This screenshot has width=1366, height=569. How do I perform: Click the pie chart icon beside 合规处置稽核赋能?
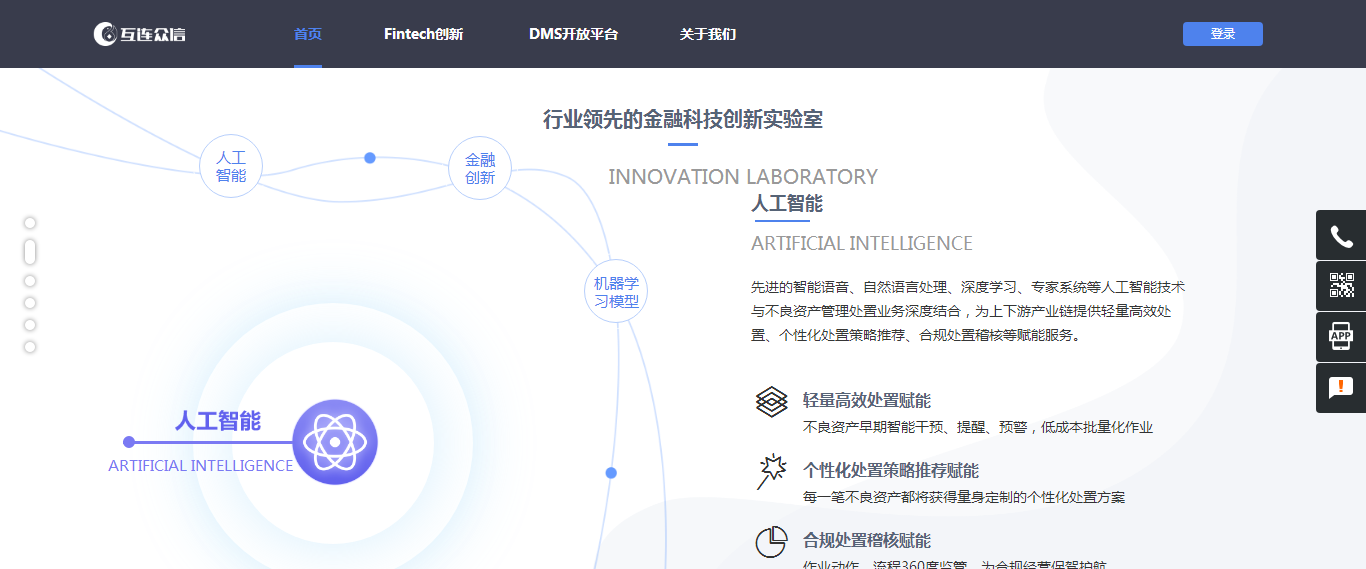click(771, 541)
